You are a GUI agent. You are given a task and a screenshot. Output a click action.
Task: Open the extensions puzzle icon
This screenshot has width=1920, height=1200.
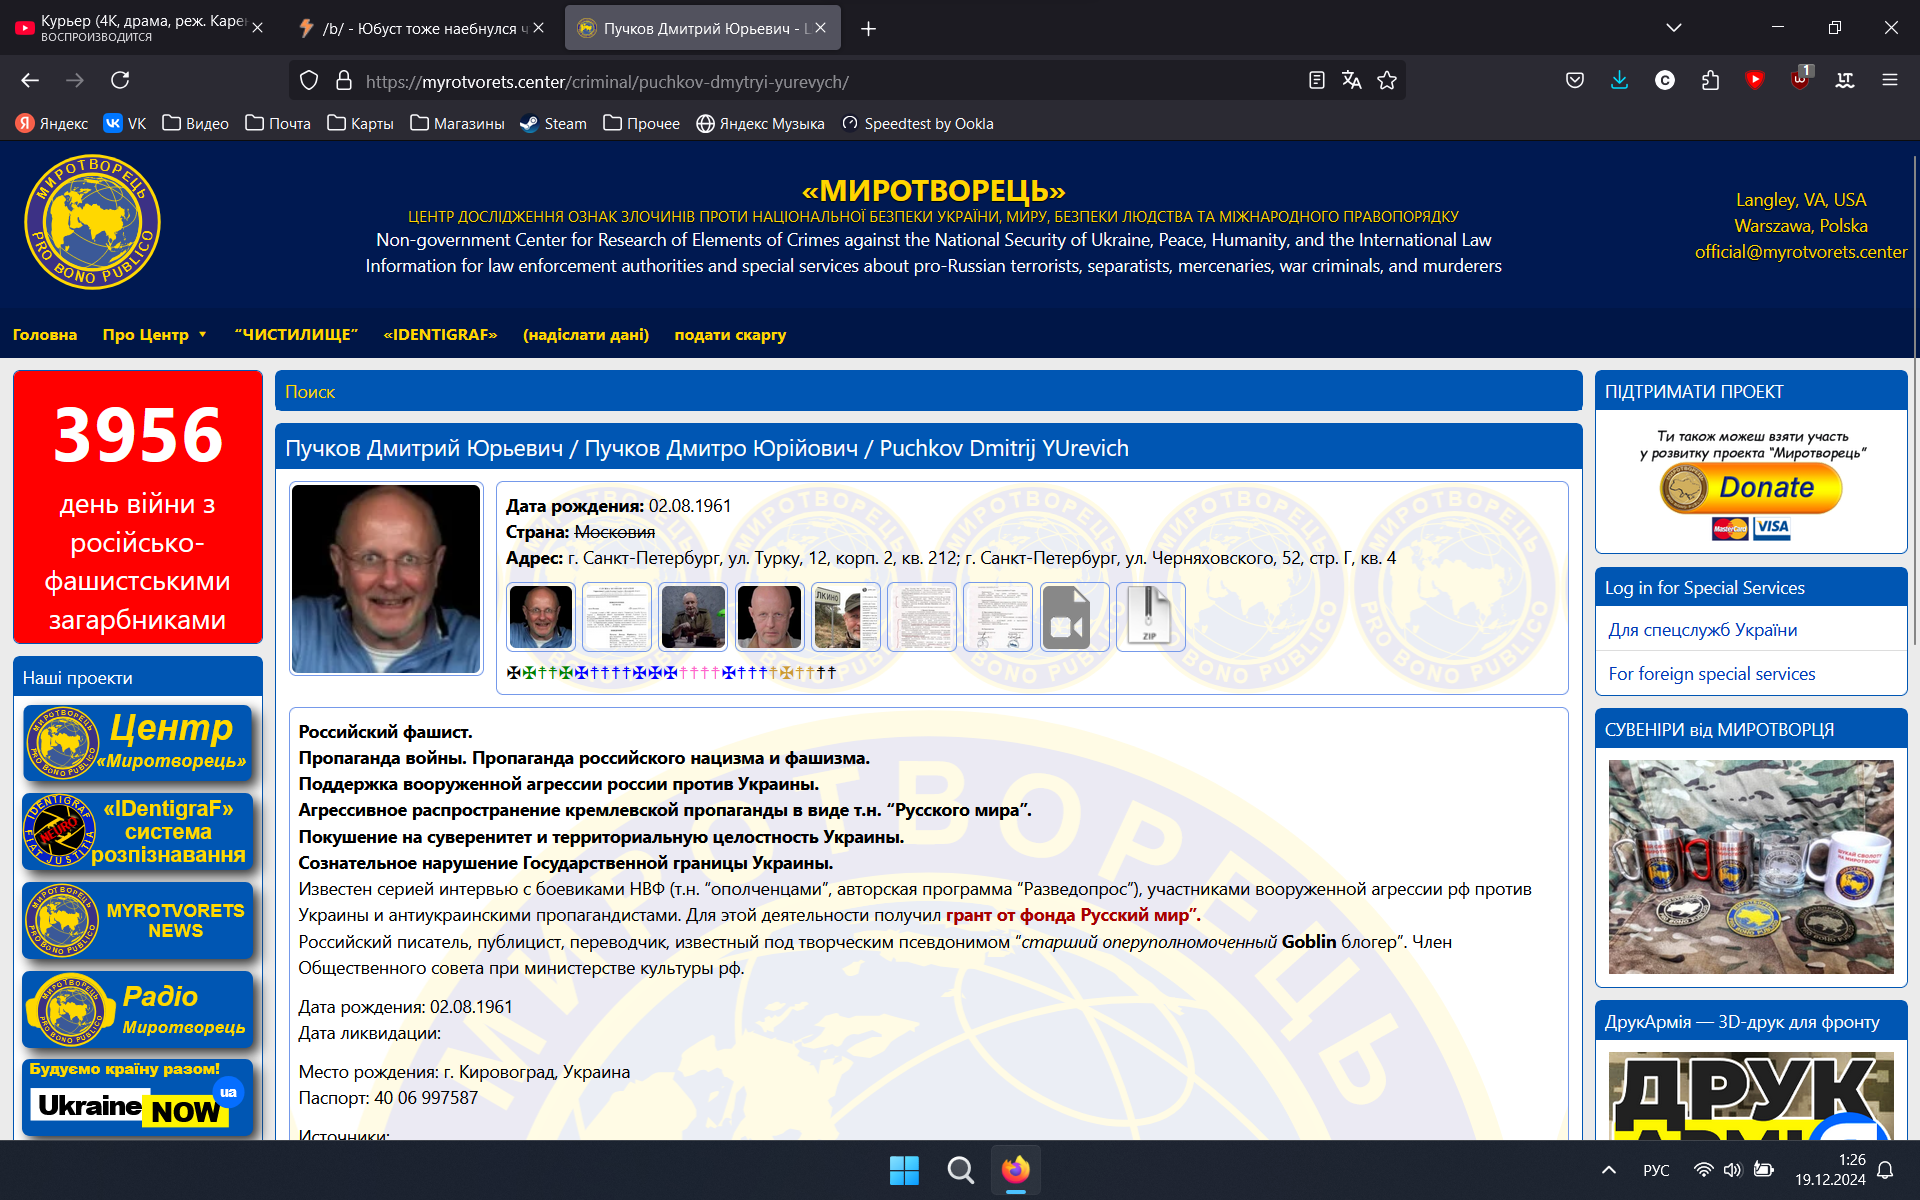[x=1710, y=80]
